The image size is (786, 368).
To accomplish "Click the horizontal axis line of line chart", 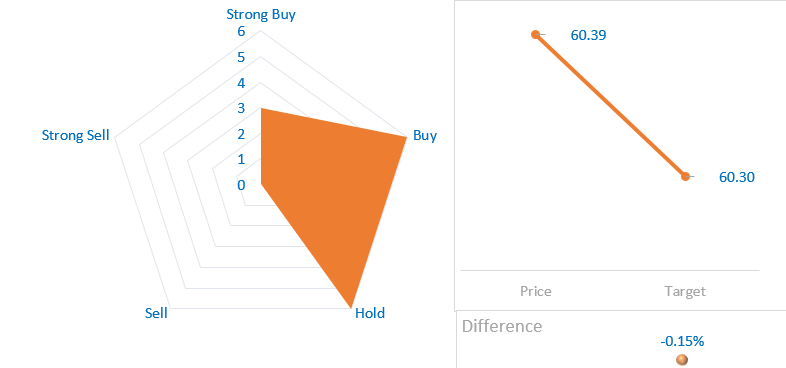I will [610, 271].
